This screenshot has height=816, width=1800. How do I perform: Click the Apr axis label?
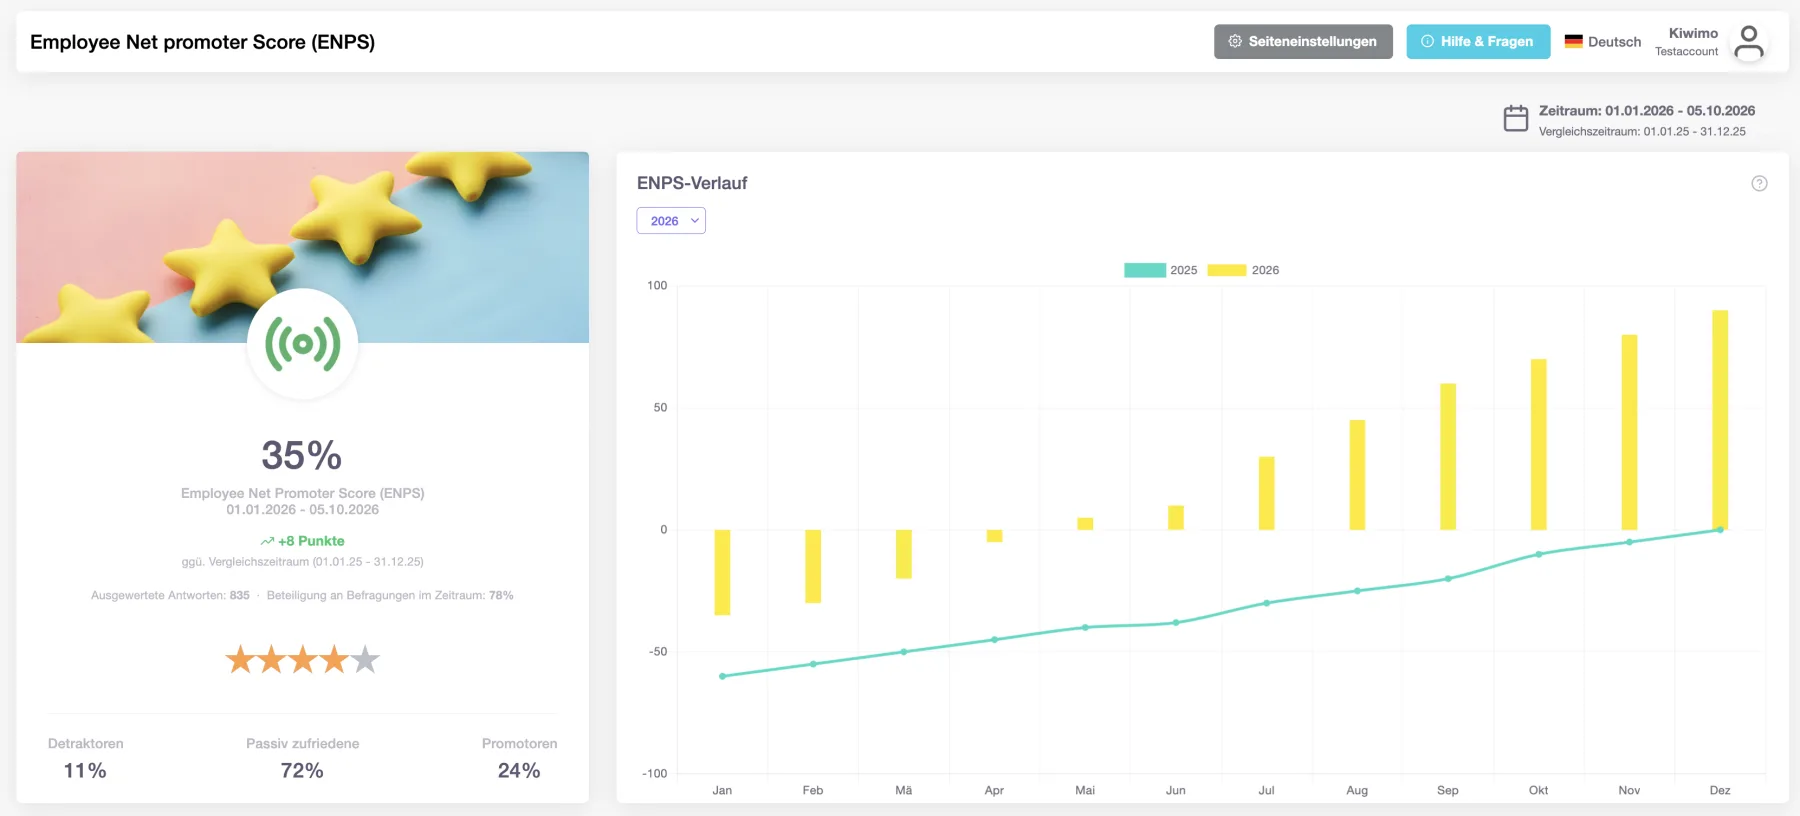(994, 790)
